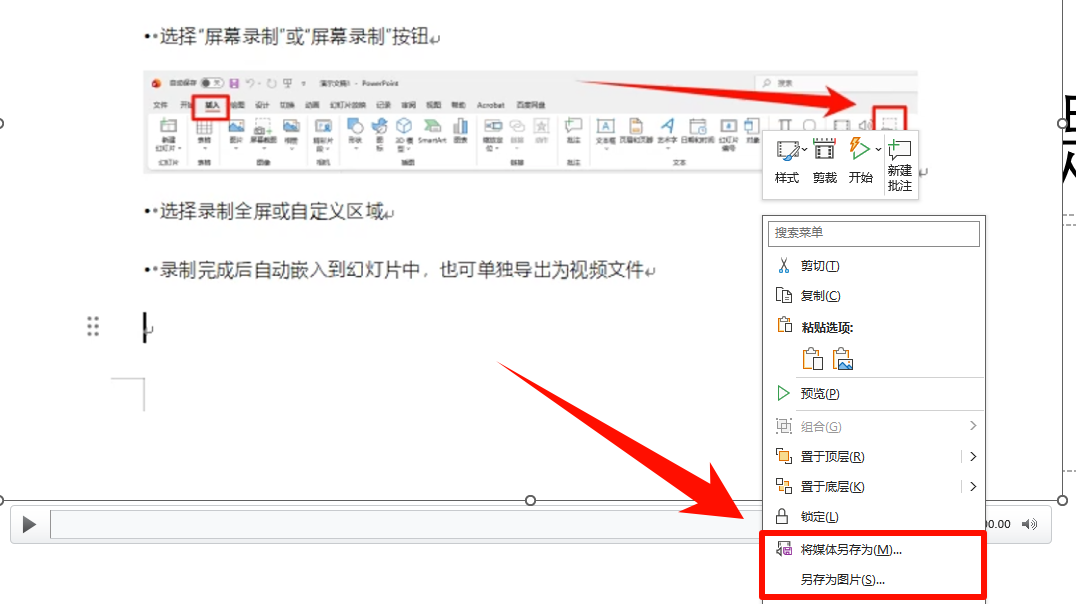Click the six-dot paragraph drag handle
The height and width of the screenshot is (604, 1076).
pos(93,326)
